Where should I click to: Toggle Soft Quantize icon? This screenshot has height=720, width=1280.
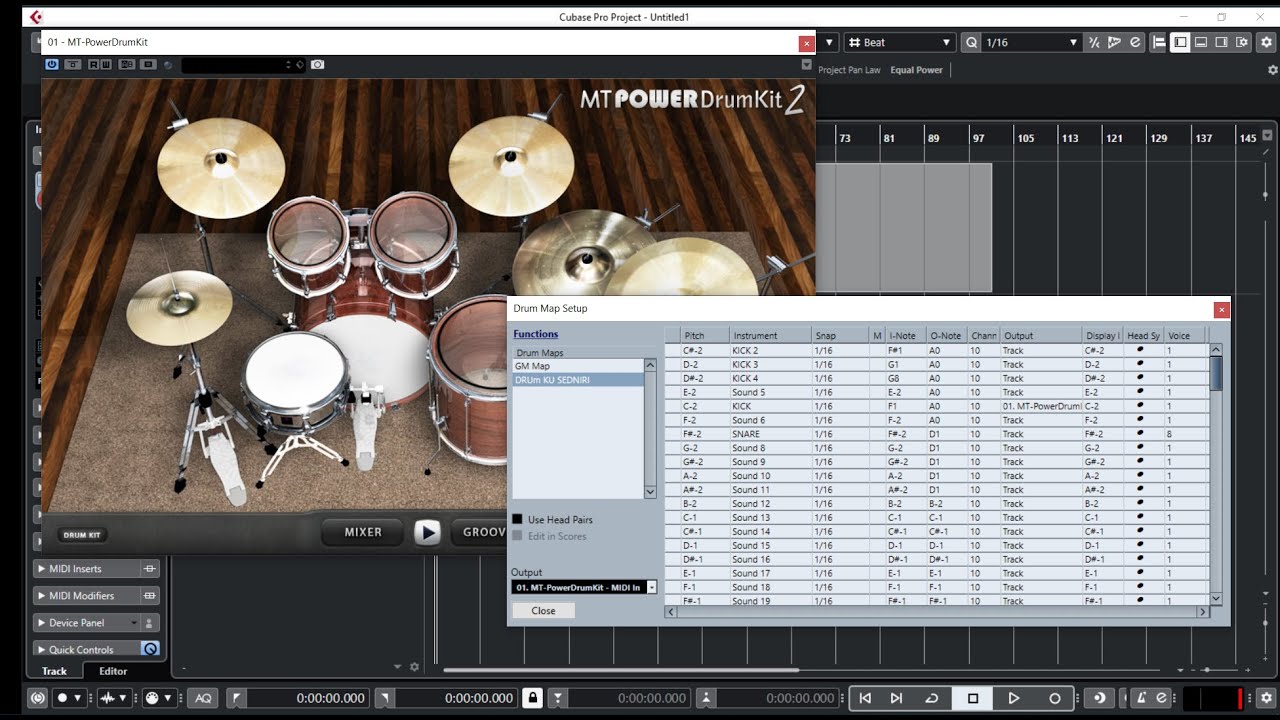point(1094,42)
